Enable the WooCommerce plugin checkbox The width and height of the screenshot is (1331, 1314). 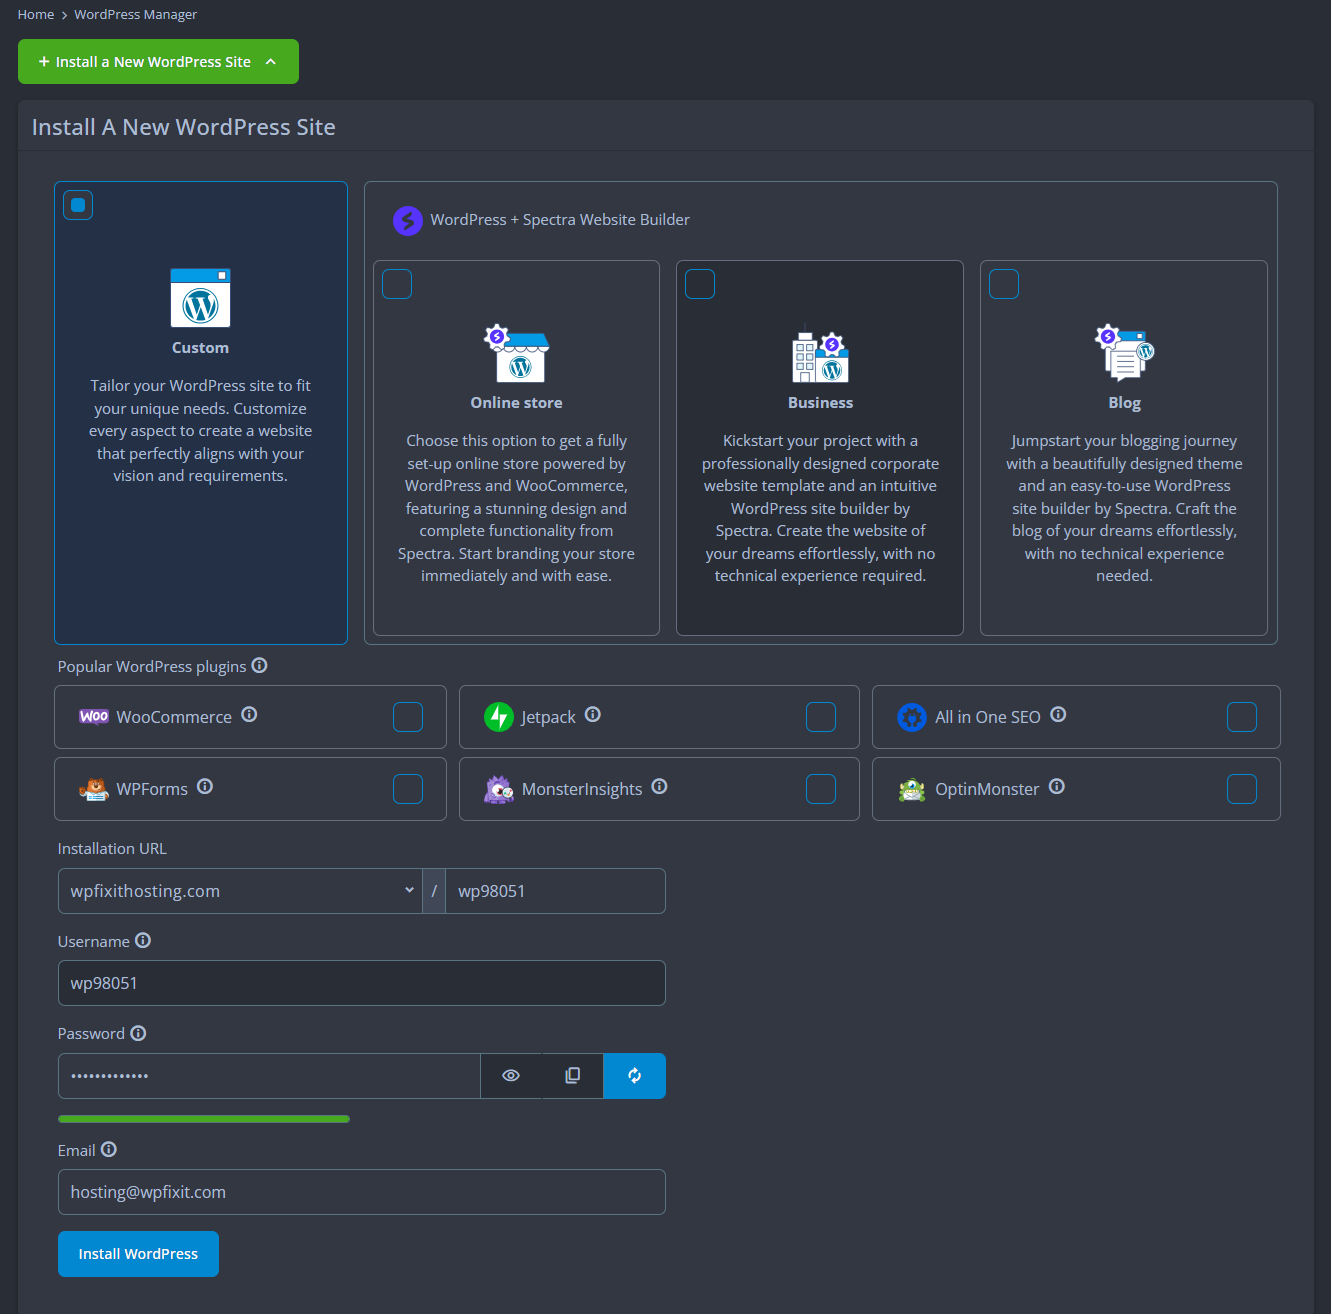pos(408,717)
